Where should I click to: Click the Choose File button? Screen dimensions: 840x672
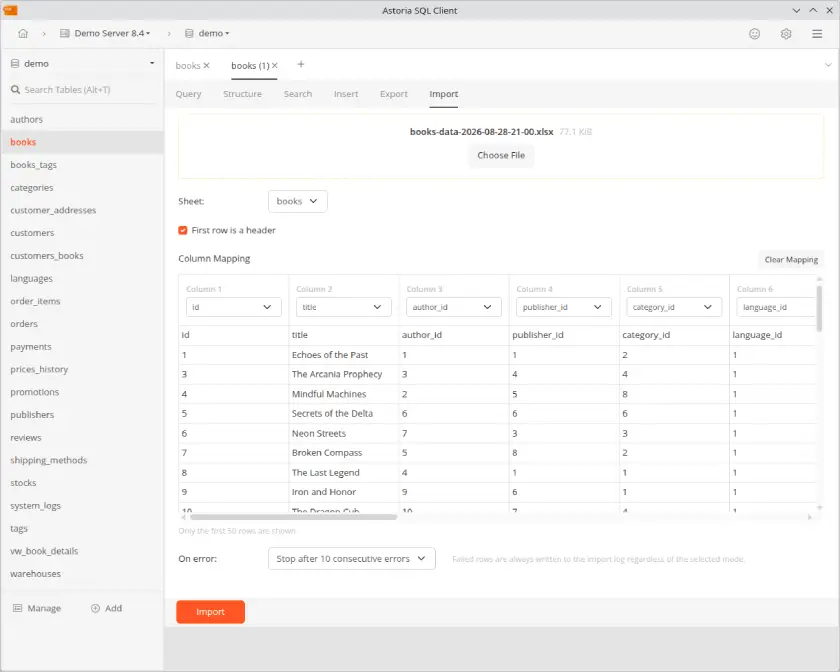(501, 155)
